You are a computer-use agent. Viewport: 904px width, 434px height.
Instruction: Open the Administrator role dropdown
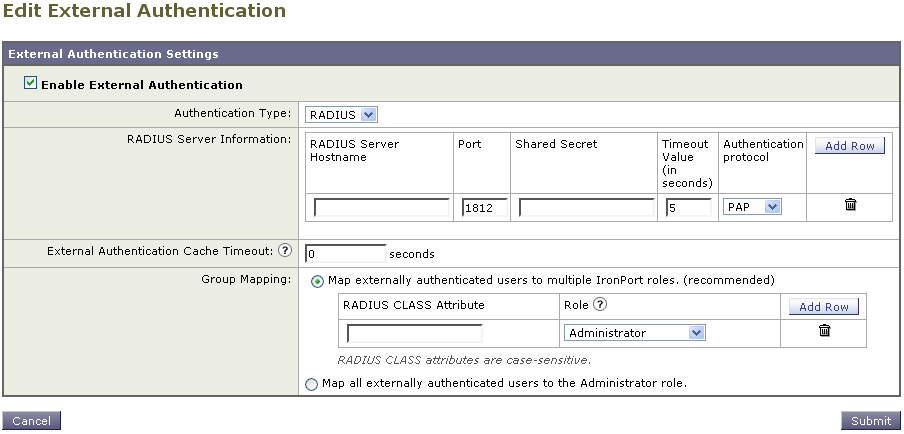[x=635, y=333]
